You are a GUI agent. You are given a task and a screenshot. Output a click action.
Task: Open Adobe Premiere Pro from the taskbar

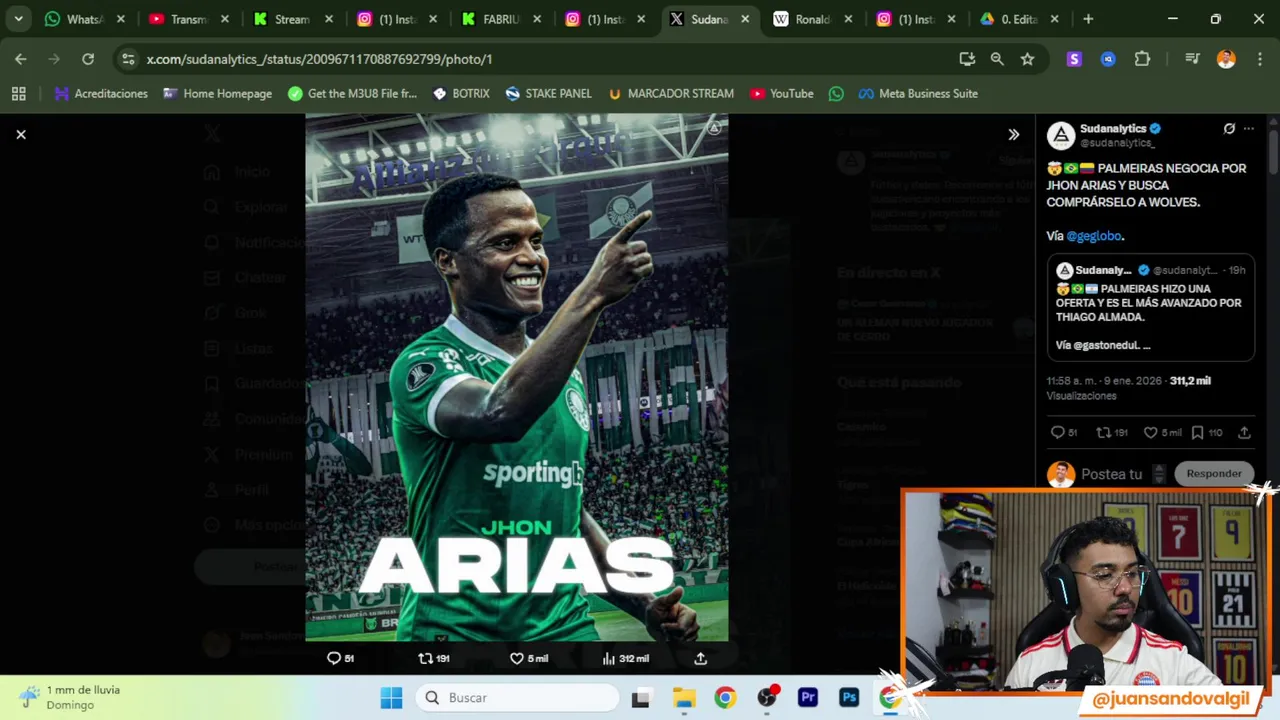808,698
